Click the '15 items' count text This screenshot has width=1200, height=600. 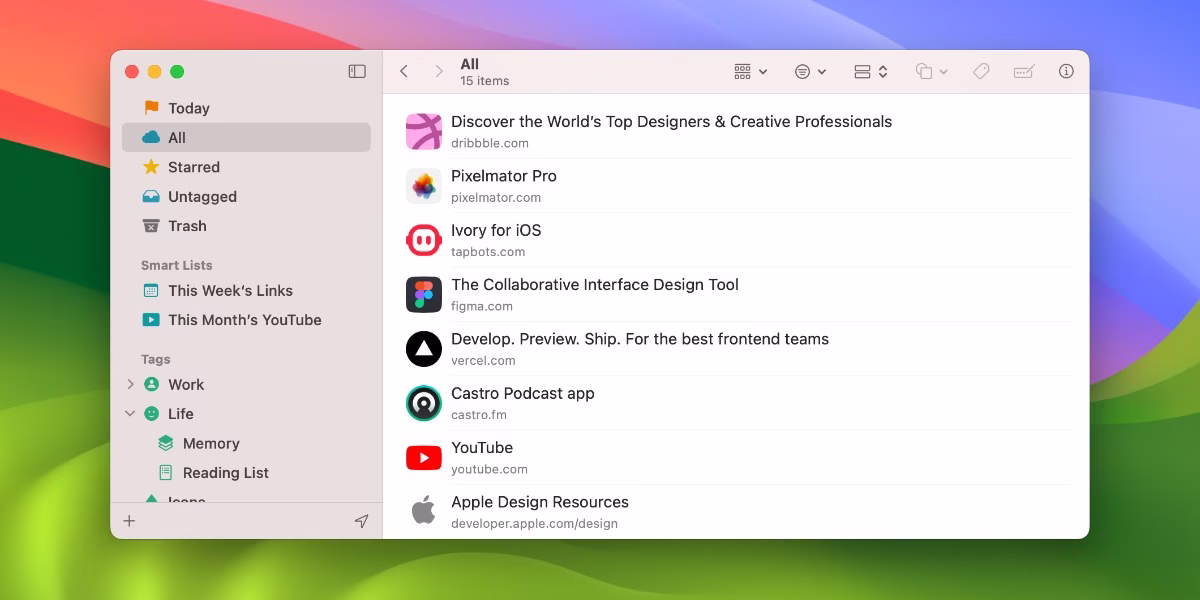coord(485,81)
